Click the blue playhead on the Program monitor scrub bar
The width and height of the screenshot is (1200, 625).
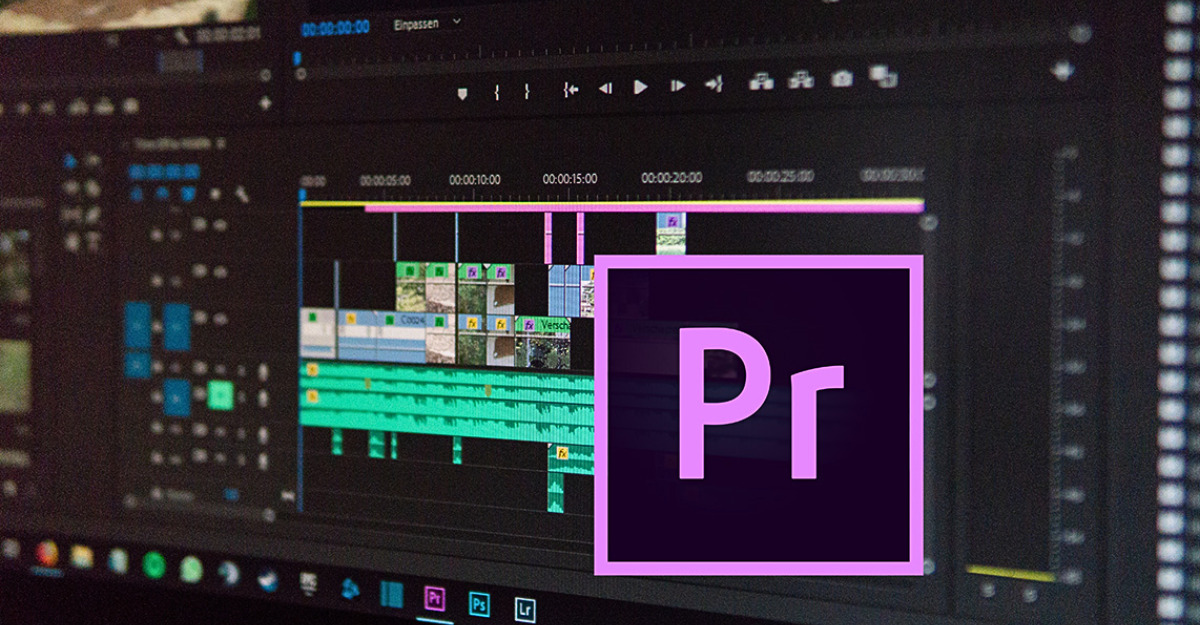point(297,60)
